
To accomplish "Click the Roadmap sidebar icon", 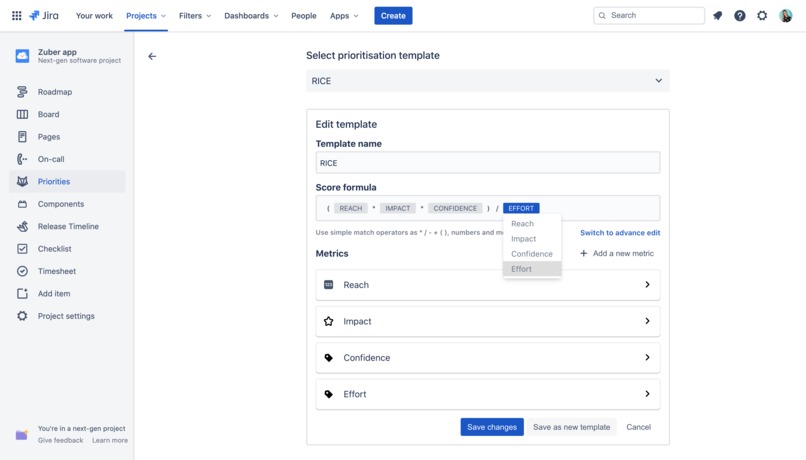I will pyautogui.click(x=22, y=91).
